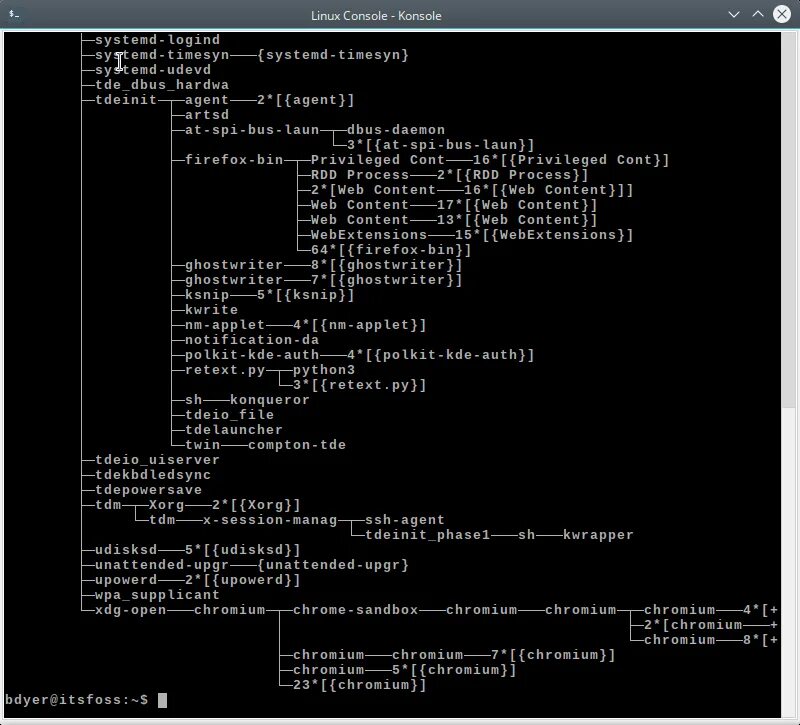Click the 'udisksd' process name

point(126,550)
